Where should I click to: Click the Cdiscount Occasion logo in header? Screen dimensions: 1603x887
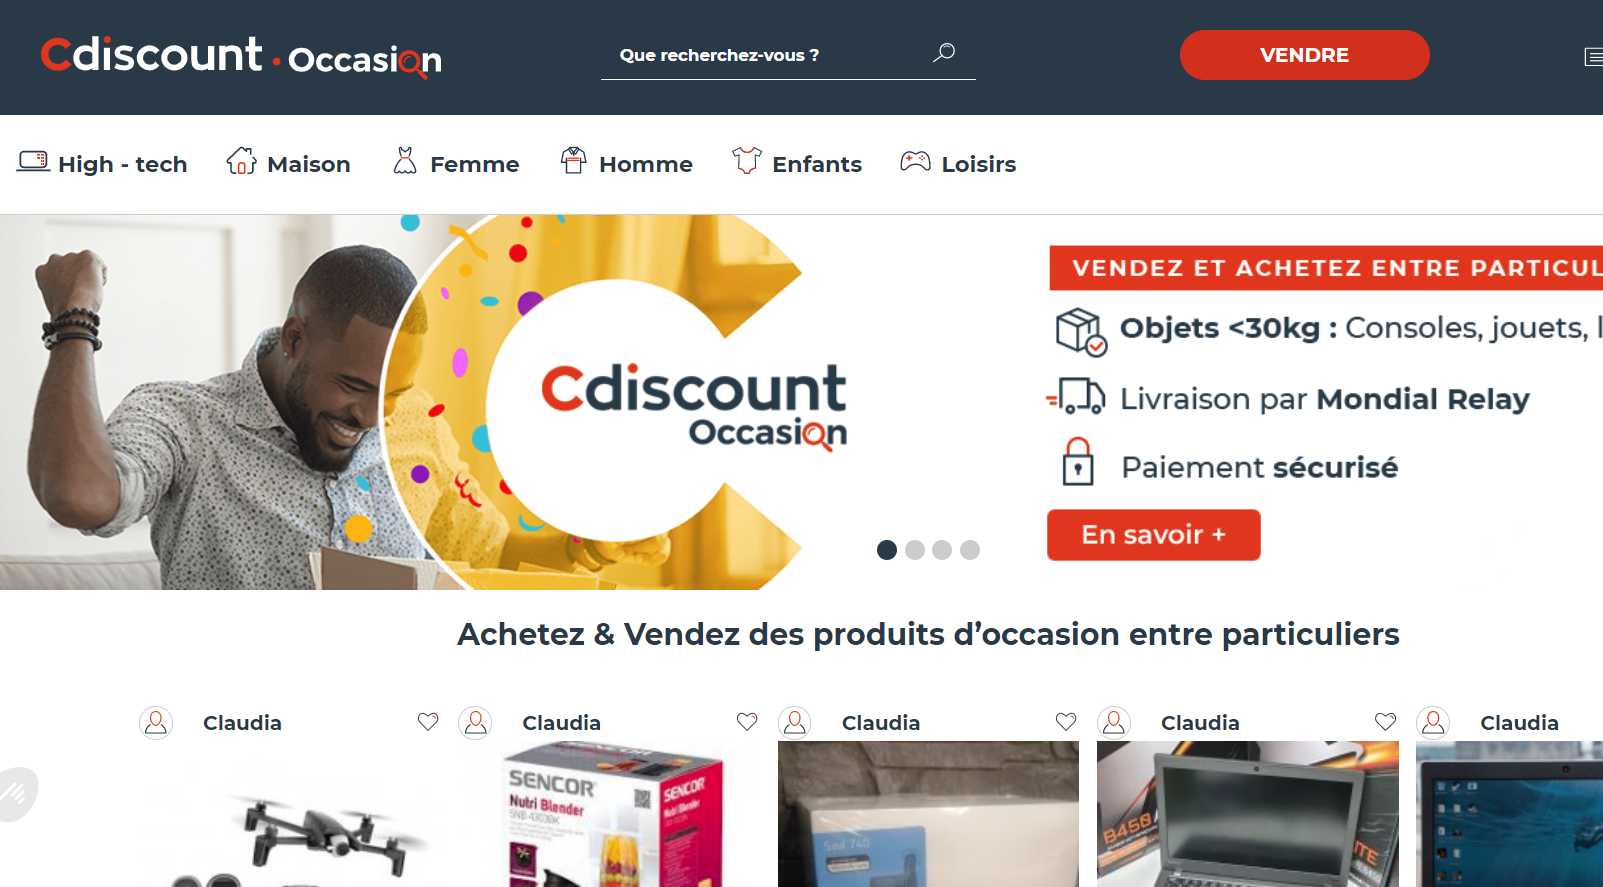pos(241,56)
